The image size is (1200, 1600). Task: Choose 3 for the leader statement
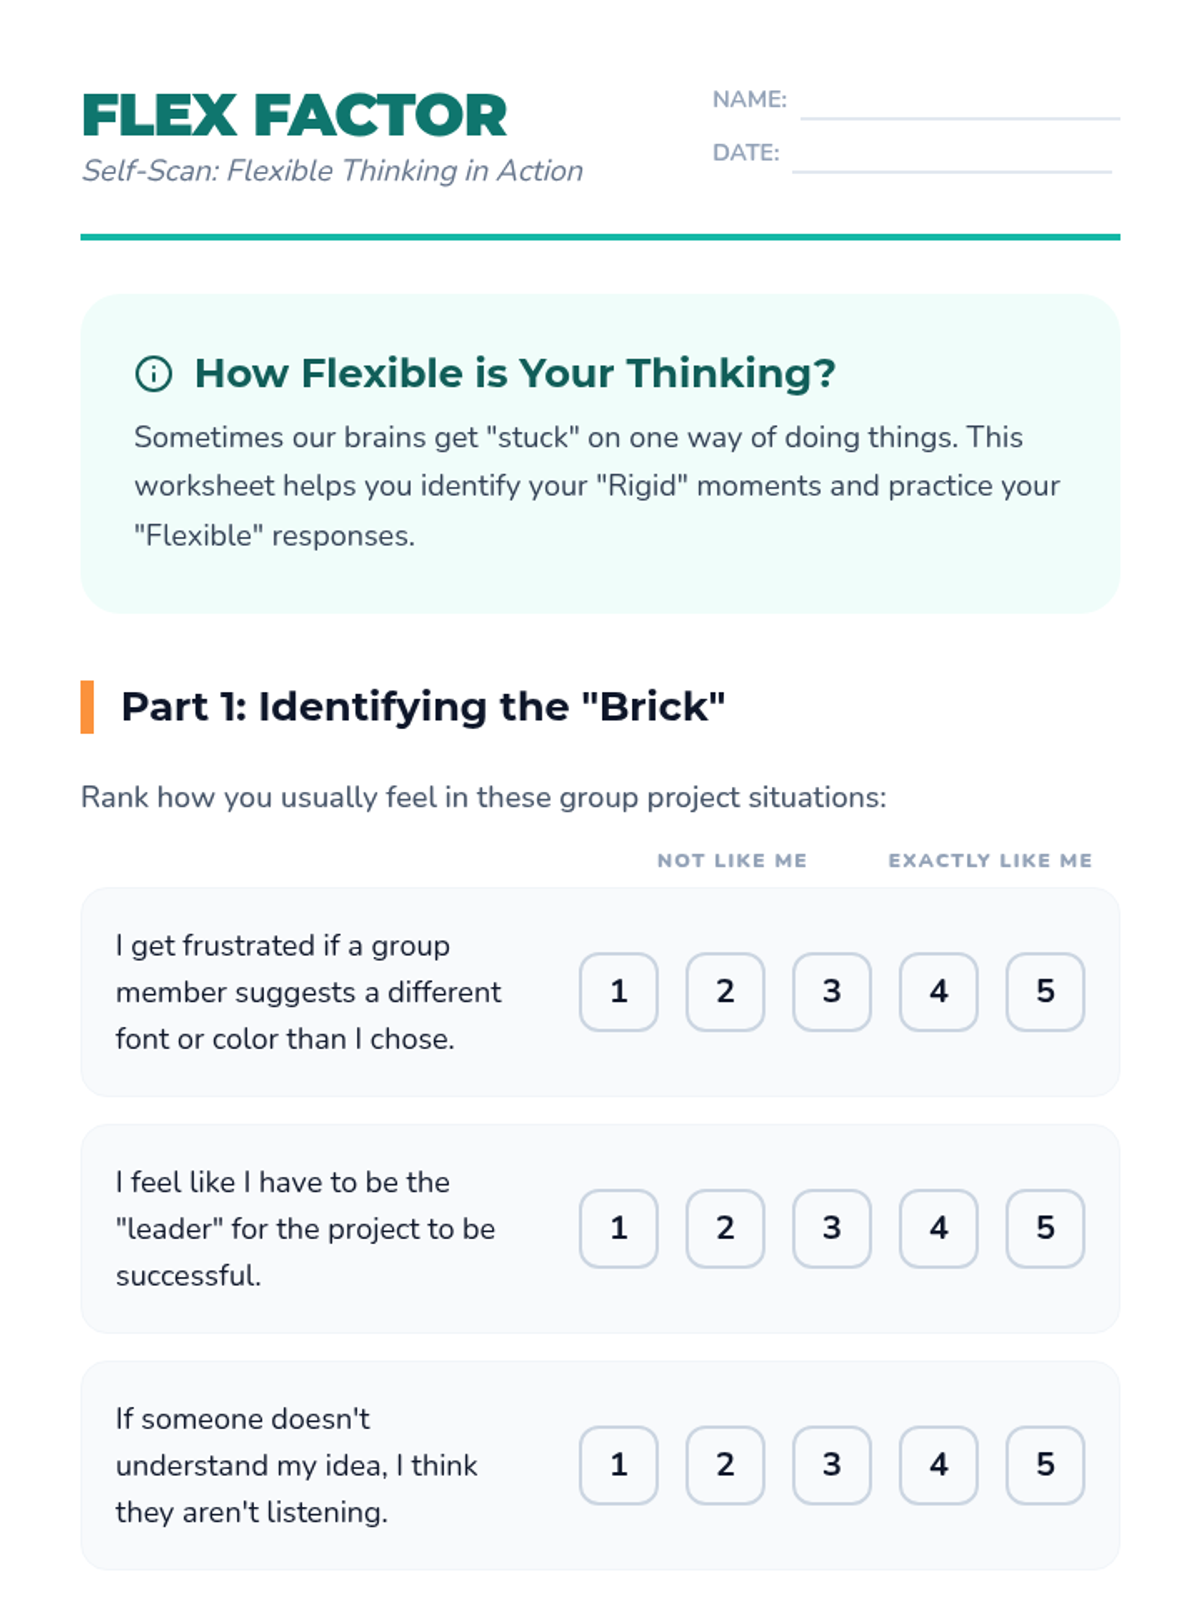[x=832, y=1228]
